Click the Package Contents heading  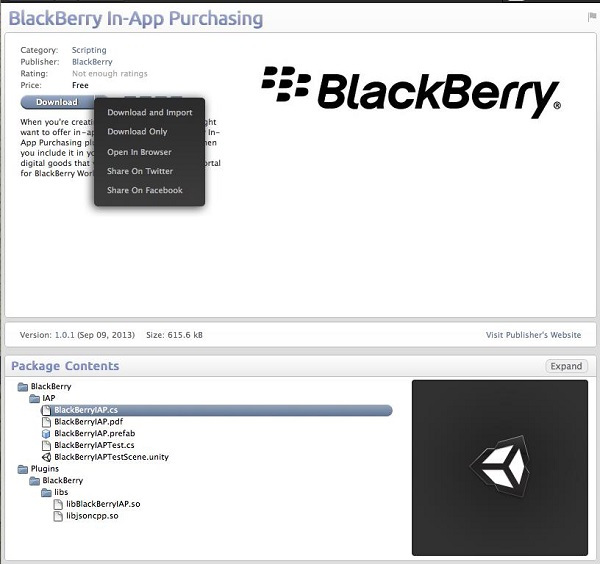point(65,366)
